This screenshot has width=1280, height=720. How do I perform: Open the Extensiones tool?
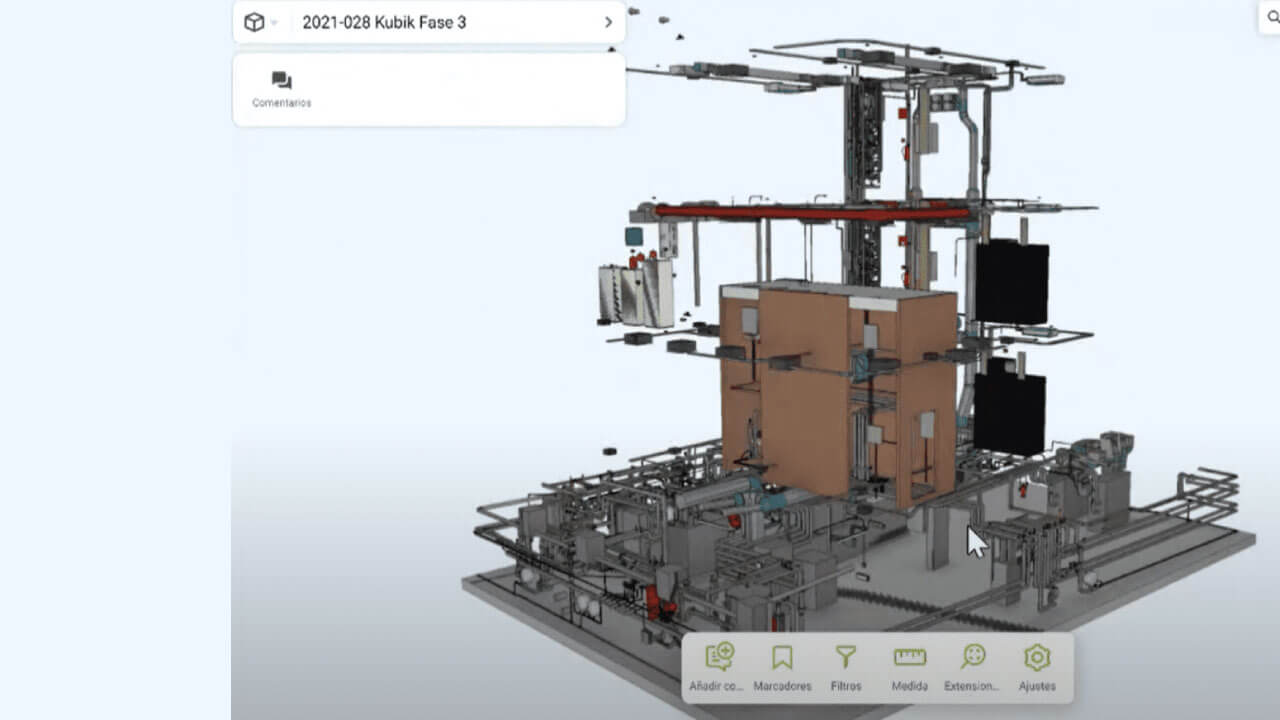point(972,667)
